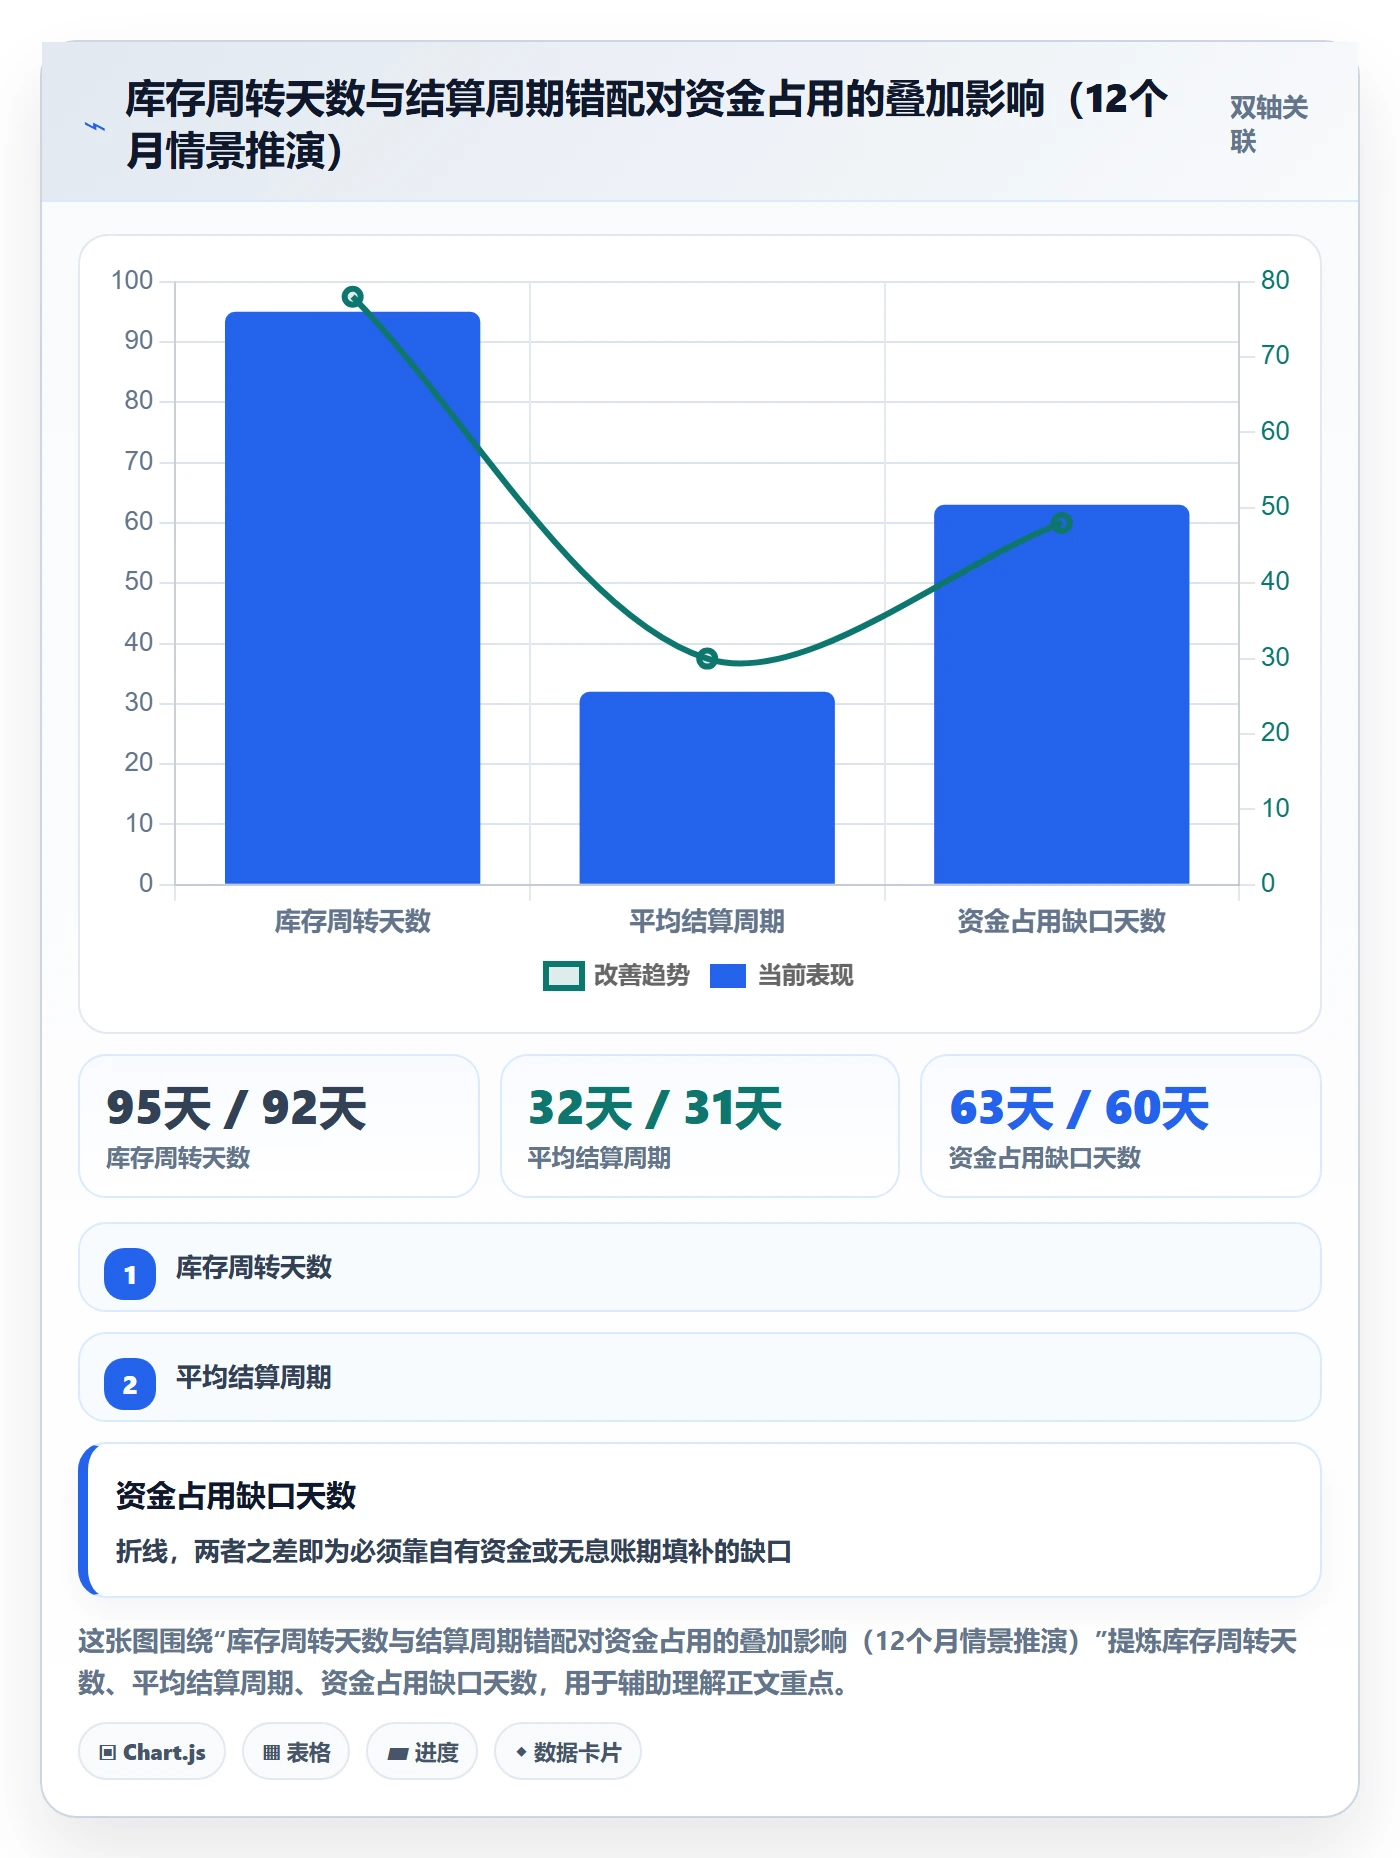The image size is (1400, 1858).
Task: Toggle the 改善趋势 legend swatch
Action: coord(563,976)
